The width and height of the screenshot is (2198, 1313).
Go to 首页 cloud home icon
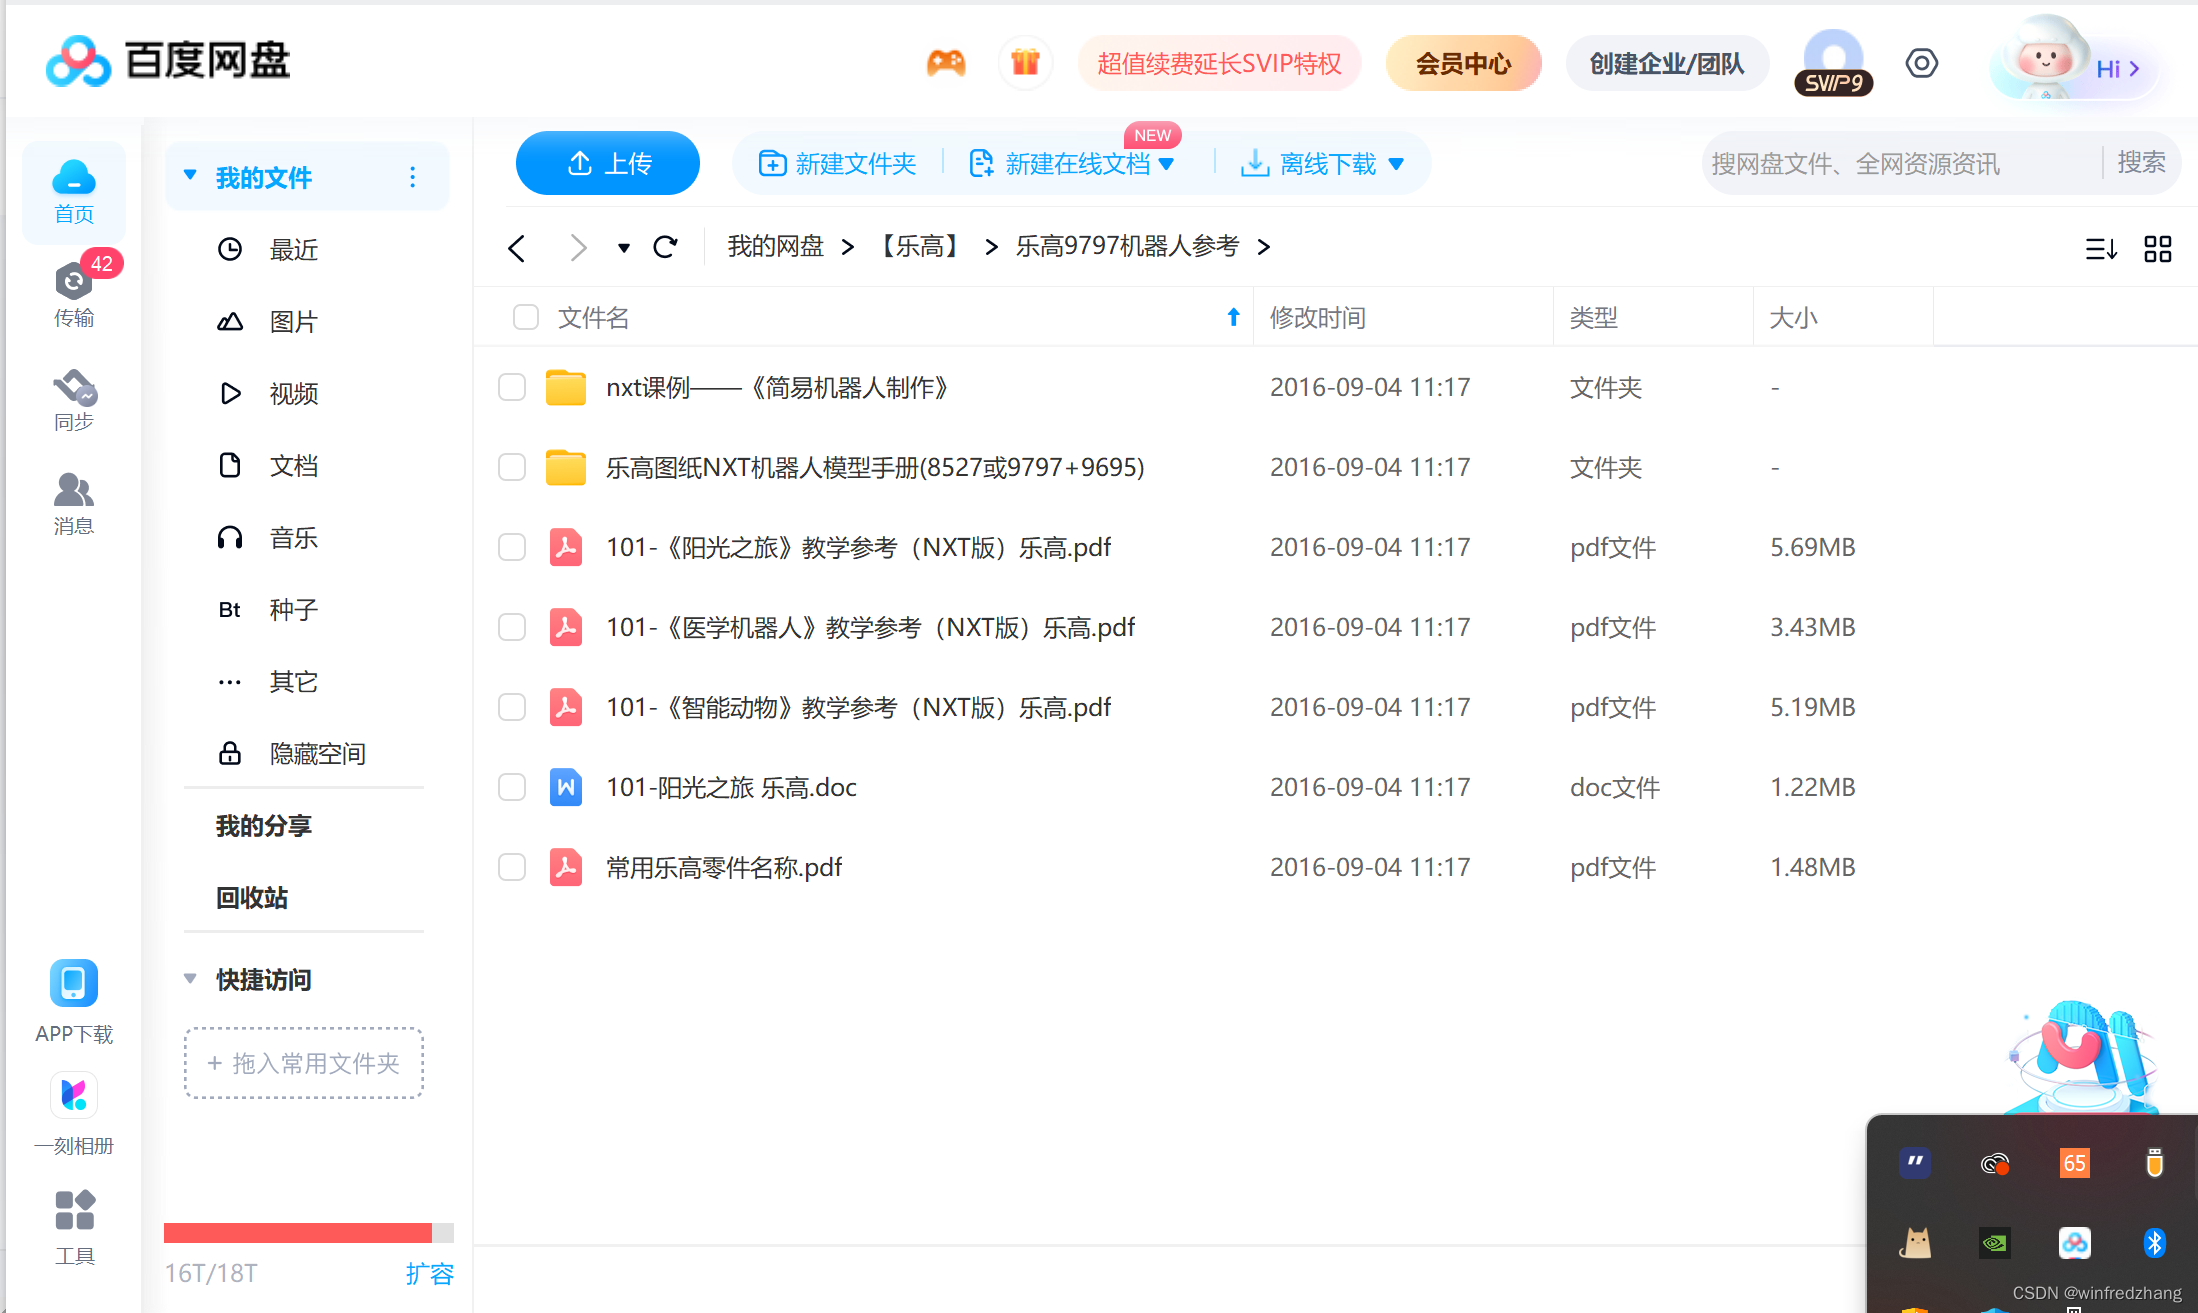point(74,191)
